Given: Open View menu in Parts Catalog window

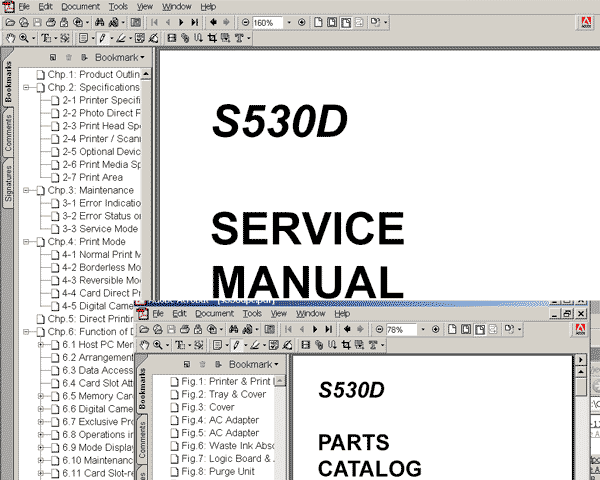Looking at the screenshot, I should (x=279, y=313).
